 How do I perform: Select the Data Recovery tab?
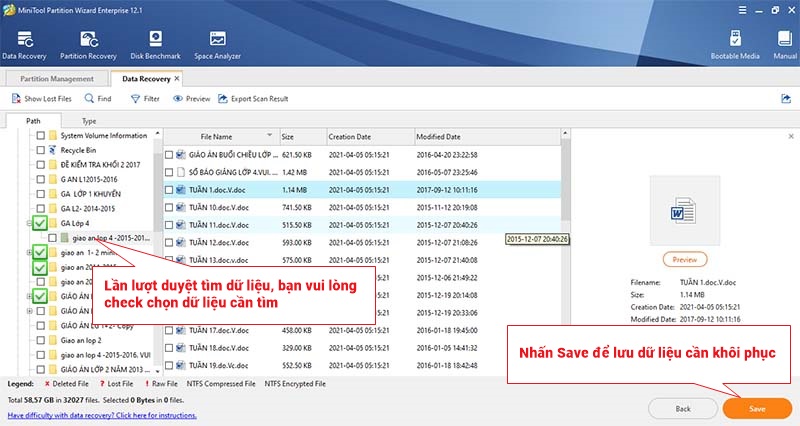click(146, 79)
